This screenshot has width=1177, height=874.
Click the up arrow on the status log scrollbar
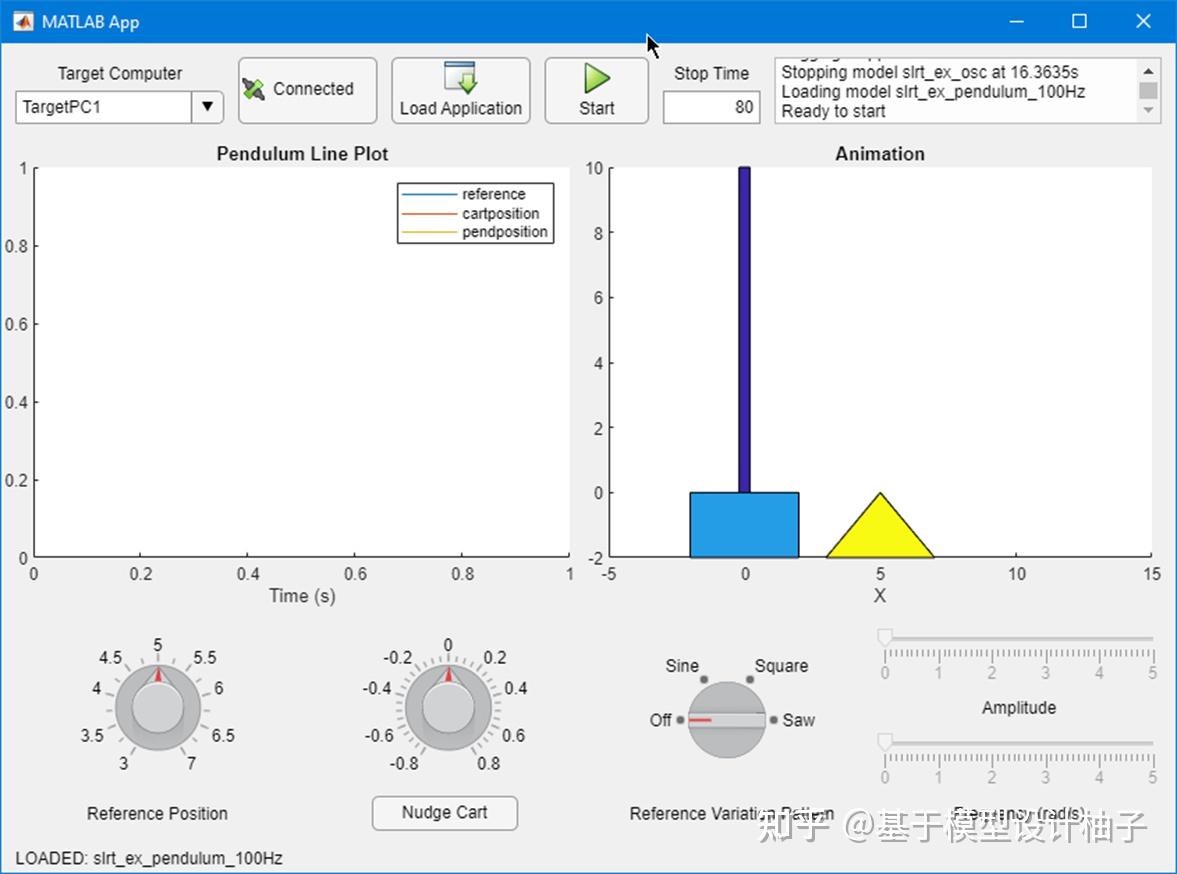(x=1148, y=69)
